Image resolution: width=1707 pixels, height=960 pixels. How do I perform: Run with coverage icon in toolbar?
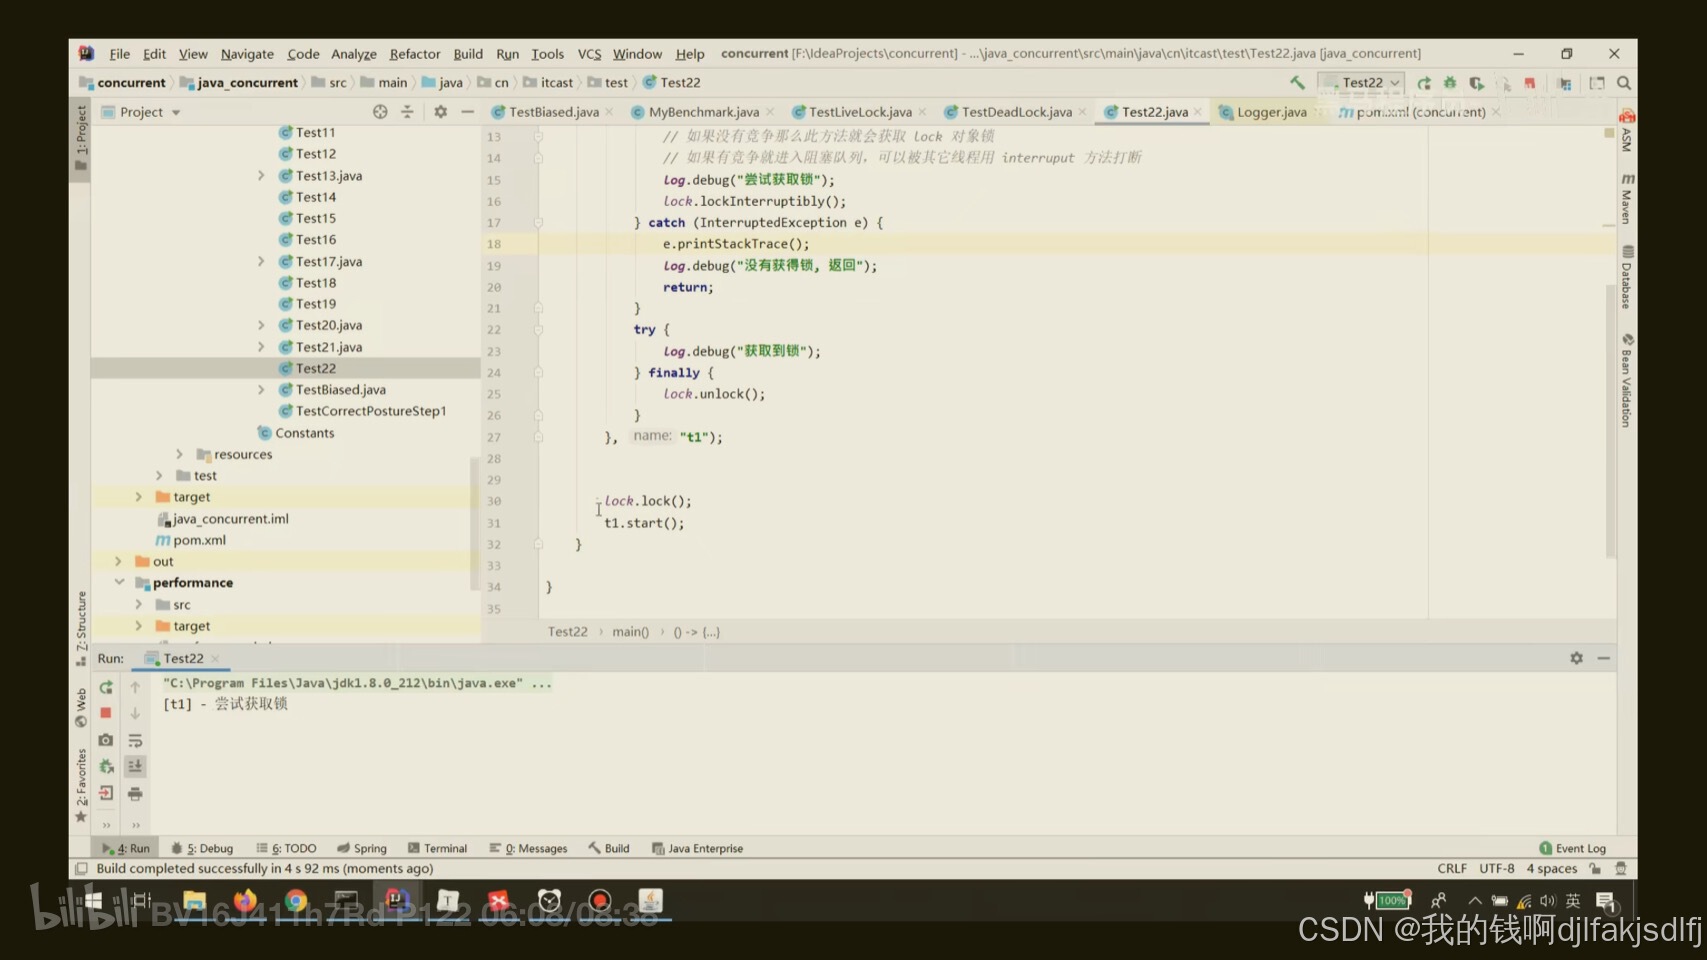(1476, 83)
